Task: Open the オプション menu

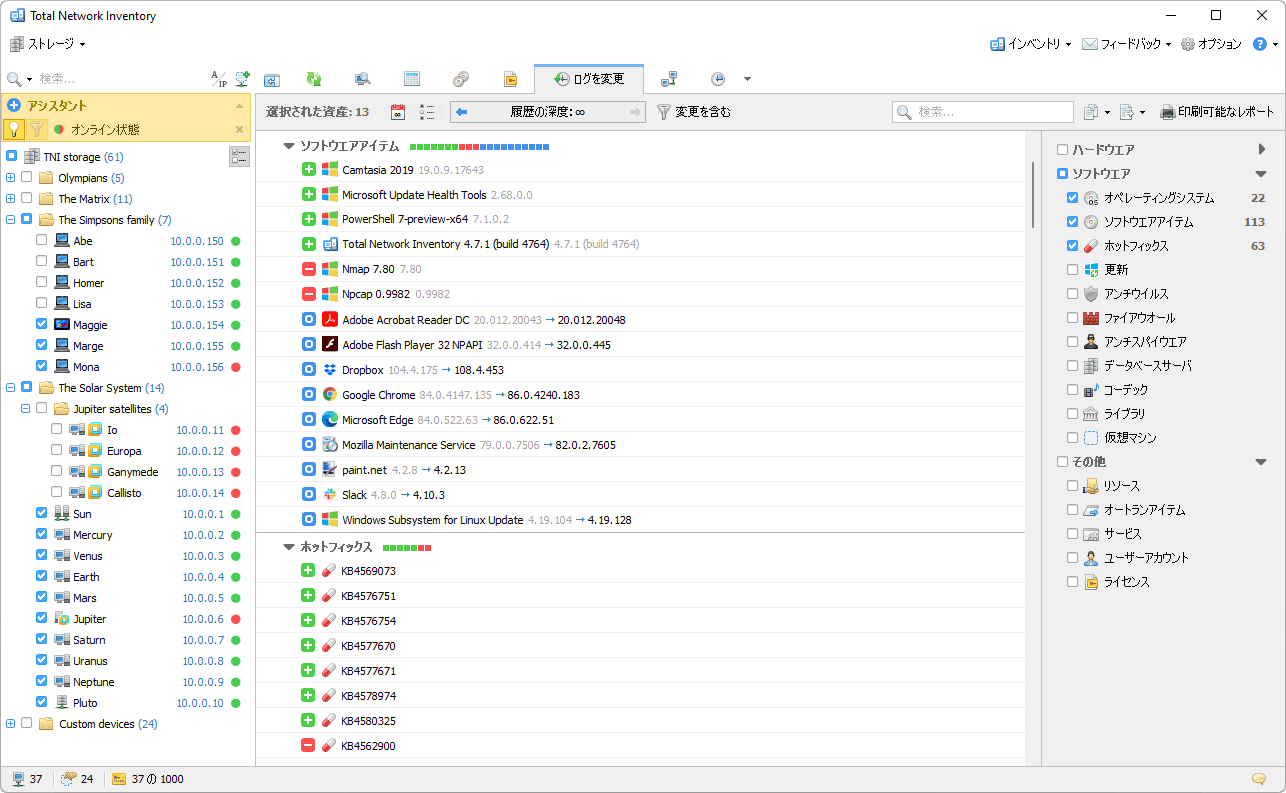Action: click(x=1211, y=44)
